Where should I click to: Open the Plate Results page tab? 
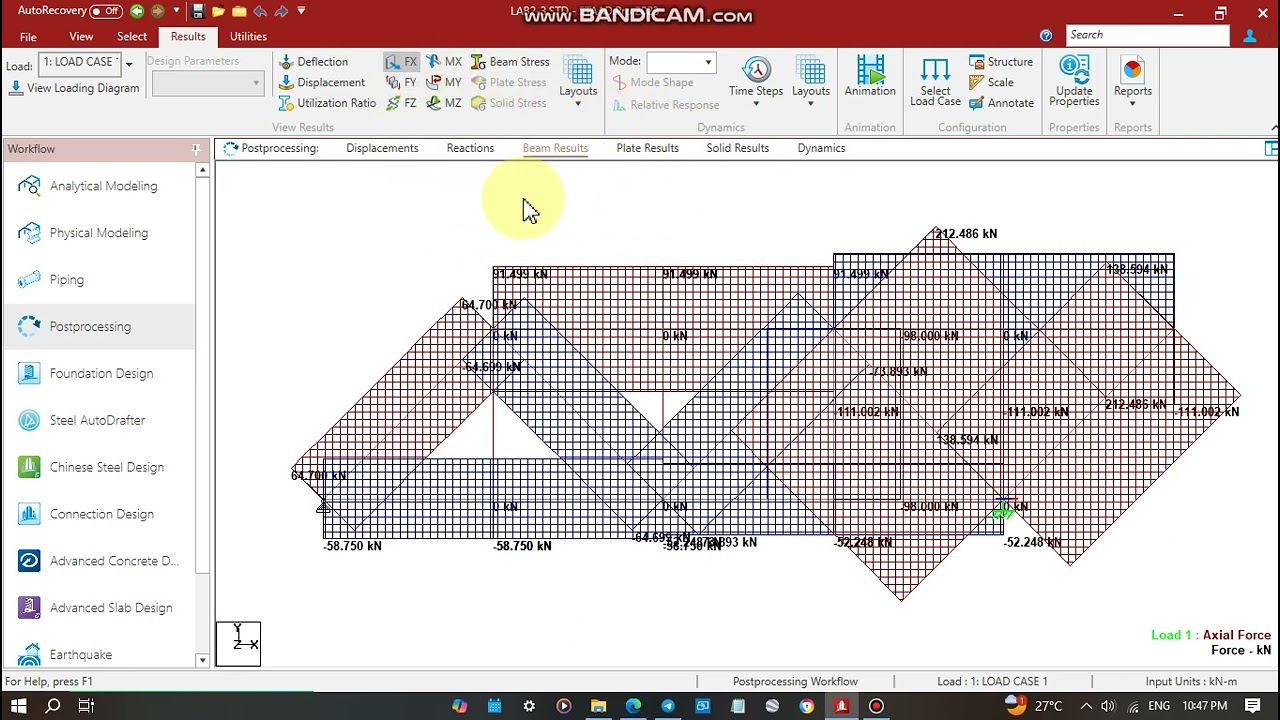pos(647,148)
